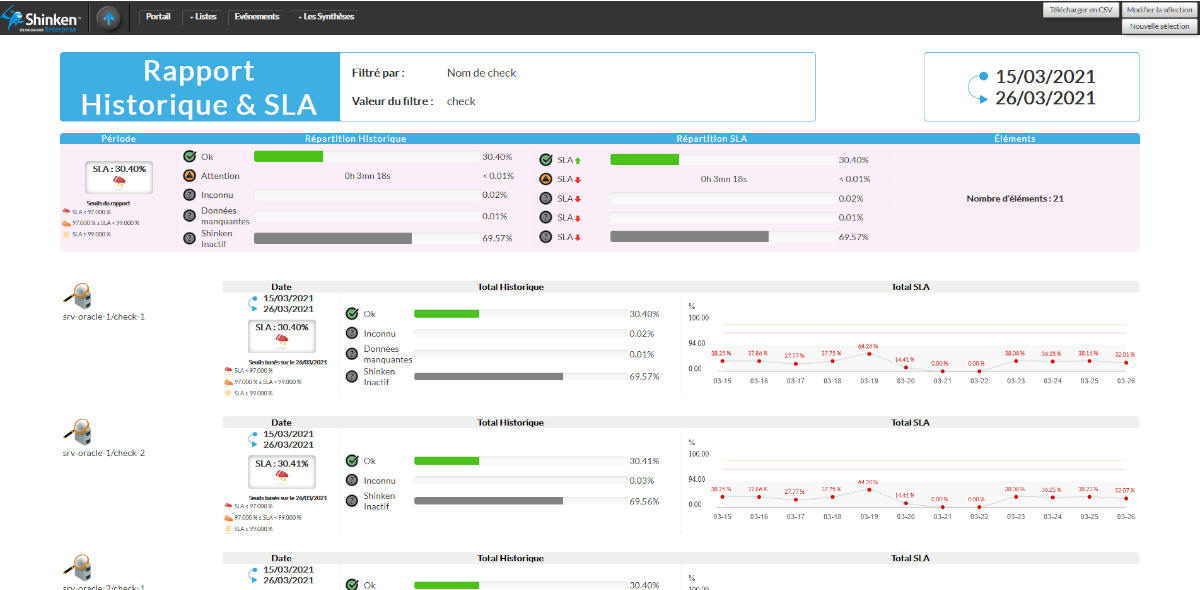The image size is (1200, 590).
Task: Click the green SLA up-arrow status icon
Action: 546,160
